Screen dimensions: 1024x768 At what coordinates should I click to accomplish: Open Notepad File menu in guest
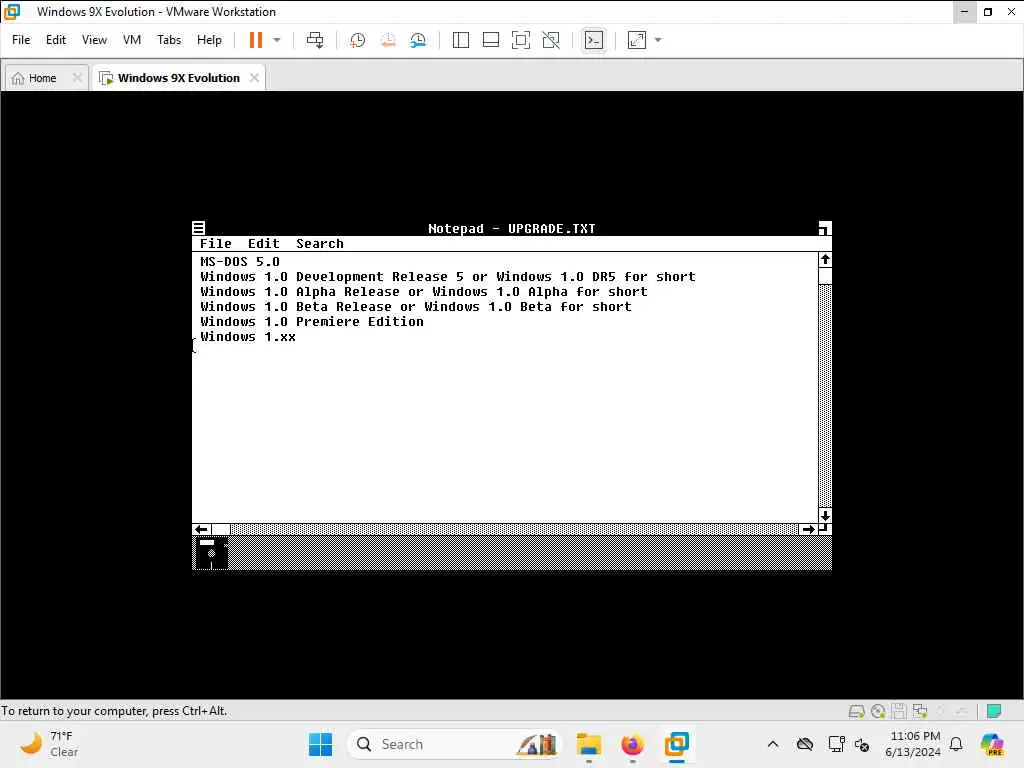coord(216,244)
